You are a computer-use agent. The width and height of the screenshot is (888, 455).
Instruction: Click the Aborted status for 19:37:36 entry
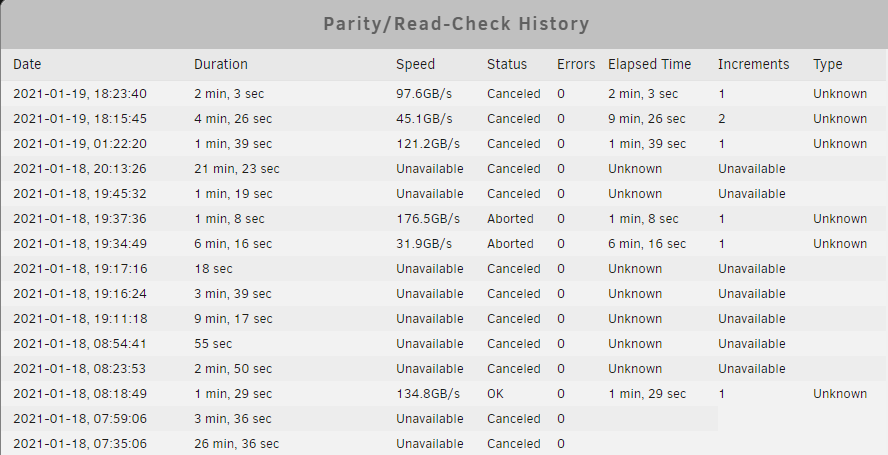[x=510, y=218]
